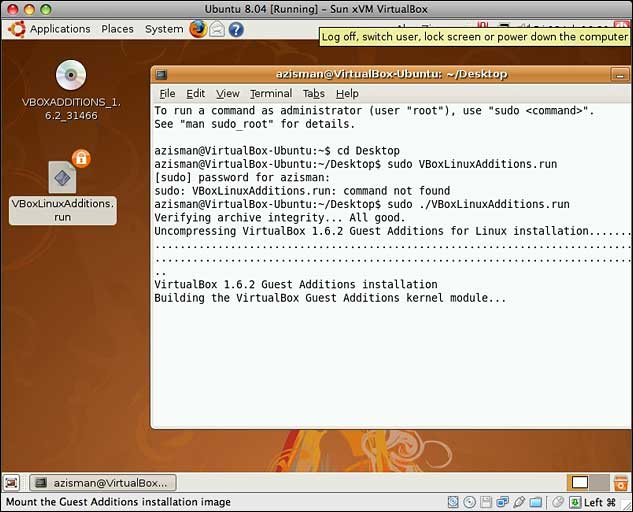Screen dimensions: 633x512
Task: Click the 'command not found' error line
Action: point(302,191)
